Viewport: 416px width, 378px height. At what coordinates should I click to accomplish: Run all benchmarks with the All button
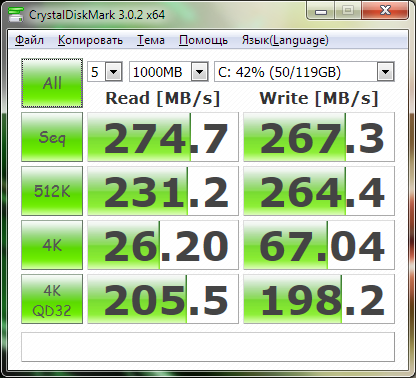tap(52, 83)
